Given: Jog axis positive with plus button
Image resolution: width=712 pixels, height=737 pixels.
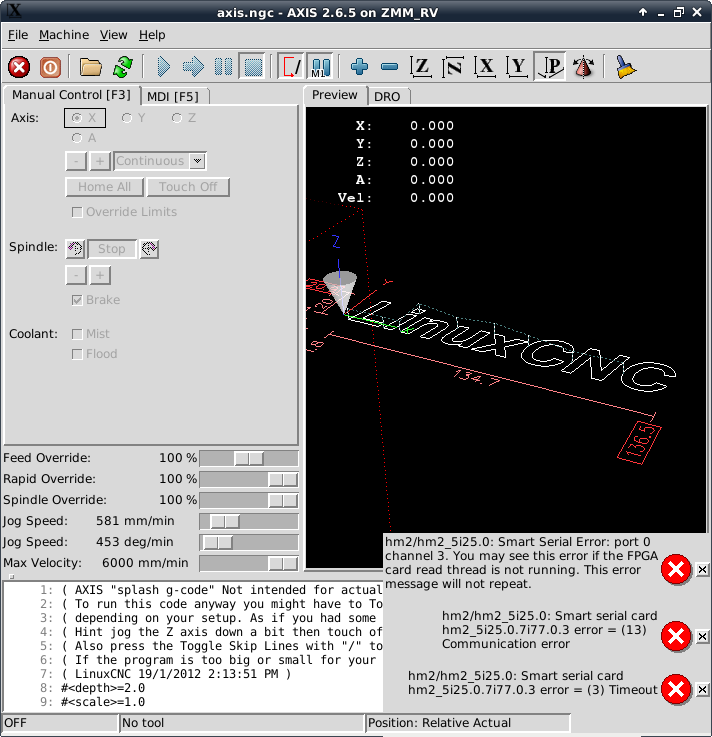Looking at the screenshot, I should click(100, 161).
